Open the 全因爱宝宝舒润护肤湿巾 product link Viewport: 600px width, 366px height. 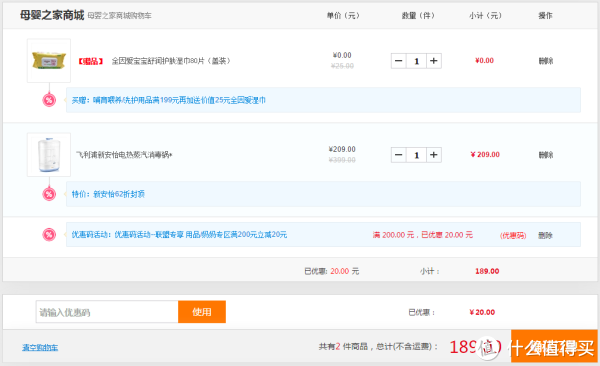point(171,61)
